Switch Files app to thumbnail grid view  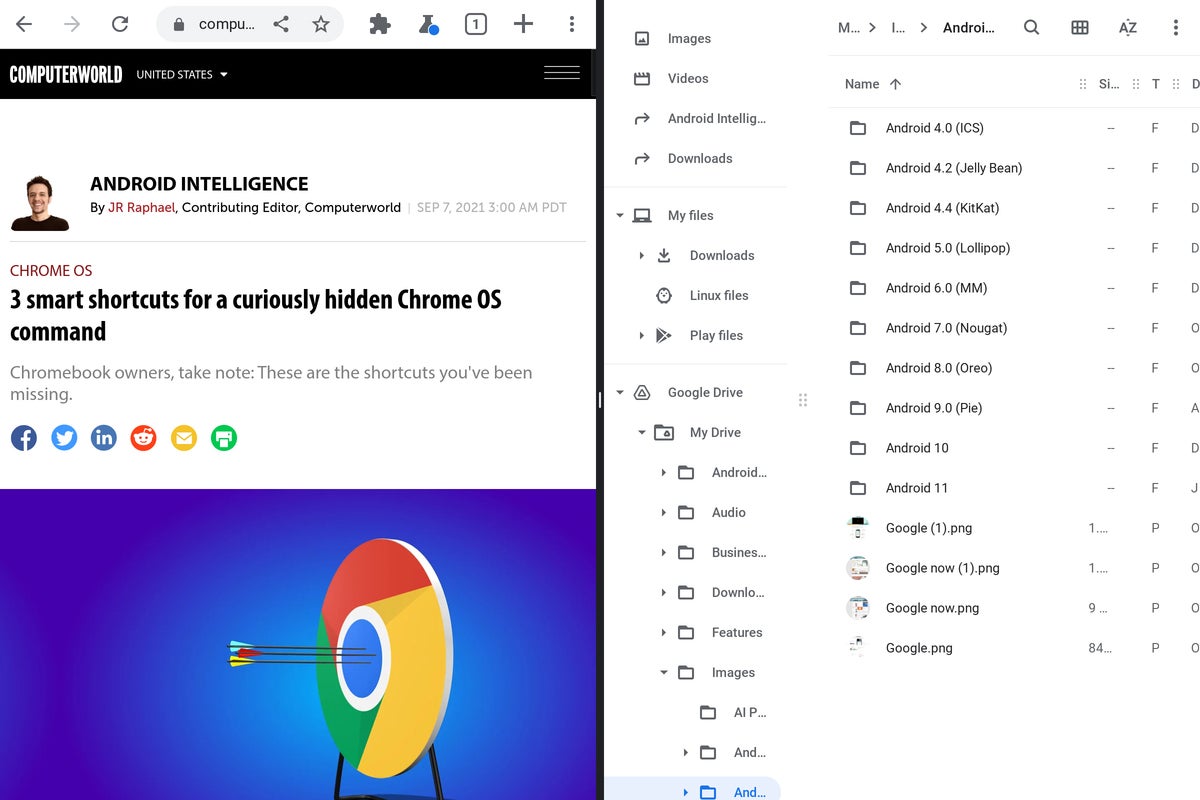point(1080,28)
